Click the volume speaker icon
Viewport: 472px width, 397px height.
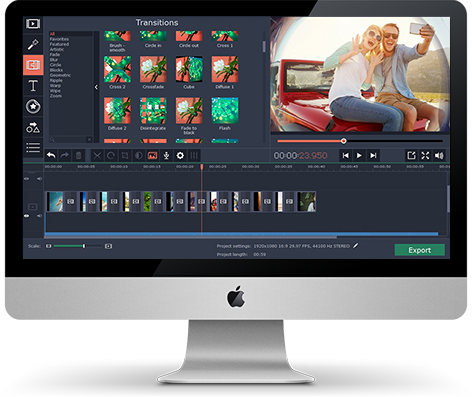click(439, 155)
